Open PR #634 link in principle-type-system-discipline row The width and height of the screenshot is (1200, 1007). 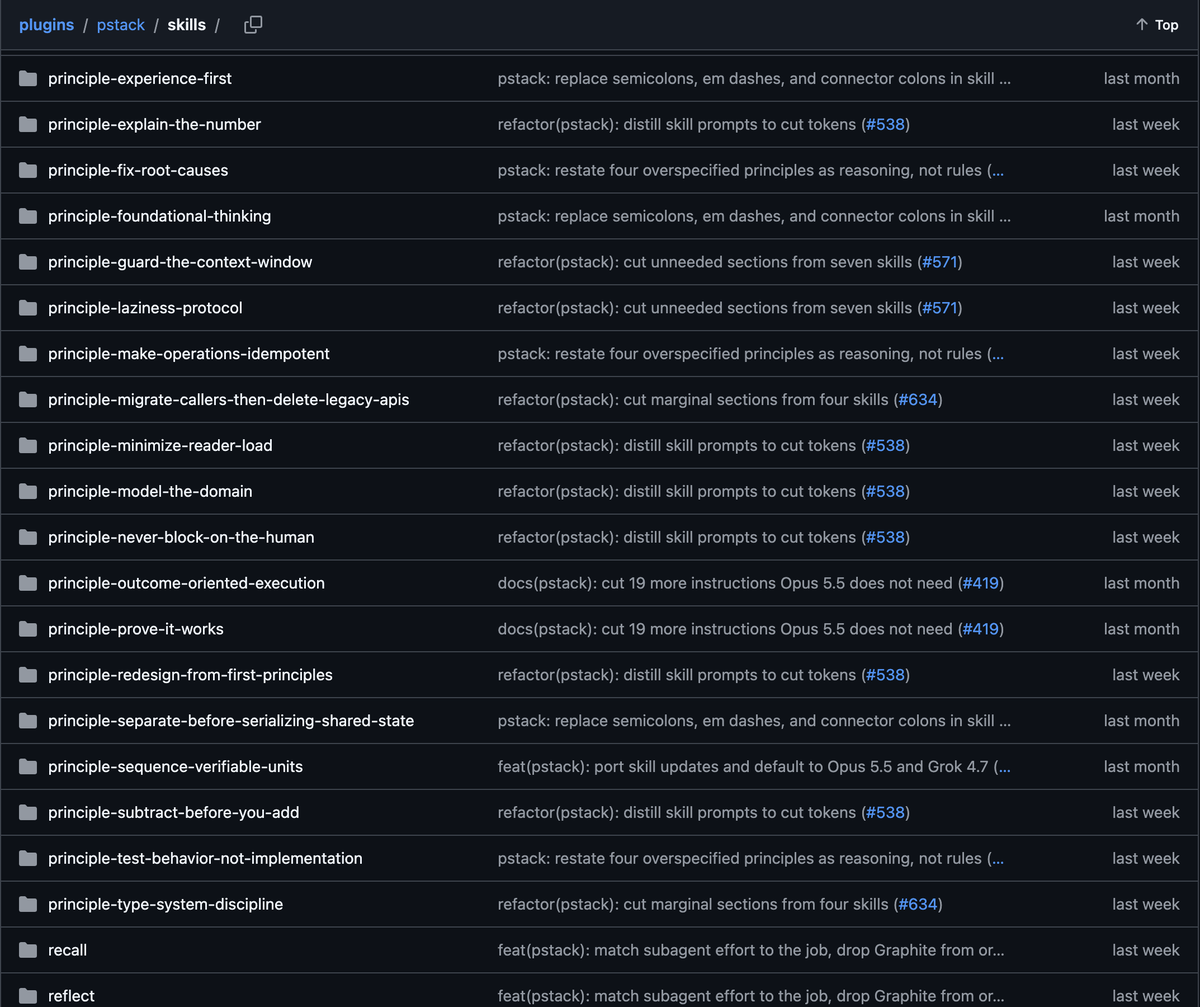(x=917, y=904)
